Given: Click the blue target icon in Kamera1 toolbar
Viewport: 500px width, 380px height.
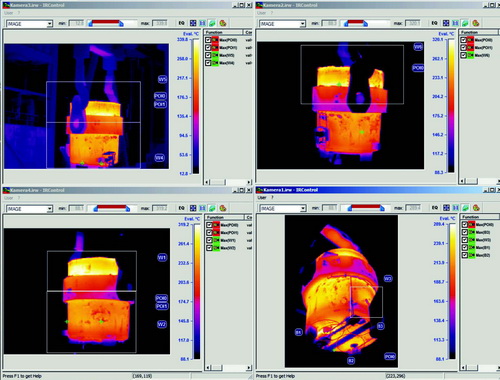Looking at the screenshot, I should click(446, 208).
